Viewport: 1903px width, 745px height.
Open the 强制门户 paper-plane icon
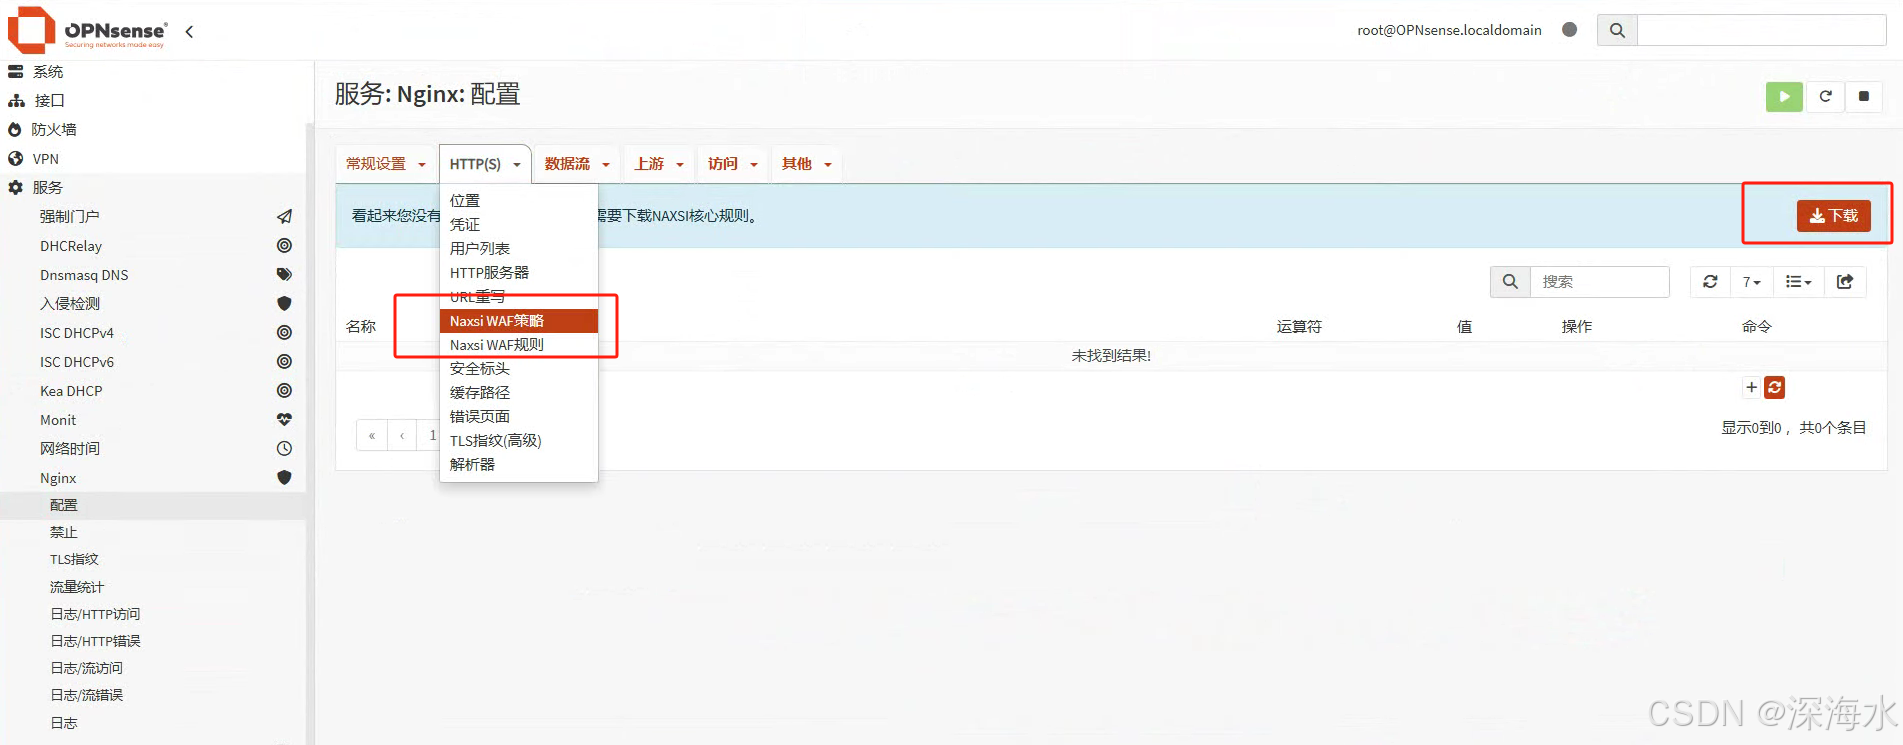tap(284, 216)
